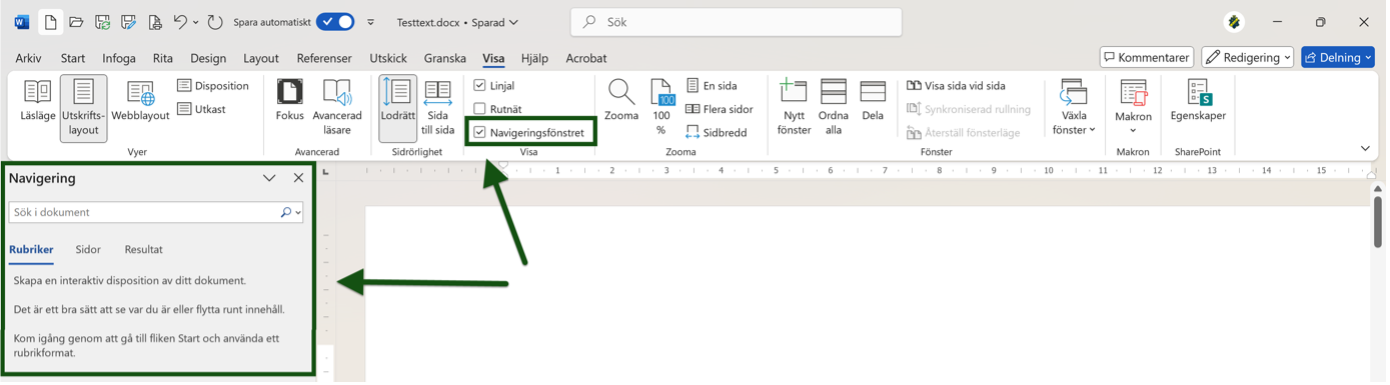Open the Makron dropdown
Image resolution: width=1390 pixels, height=385 pixels.
click(1133, 108)
